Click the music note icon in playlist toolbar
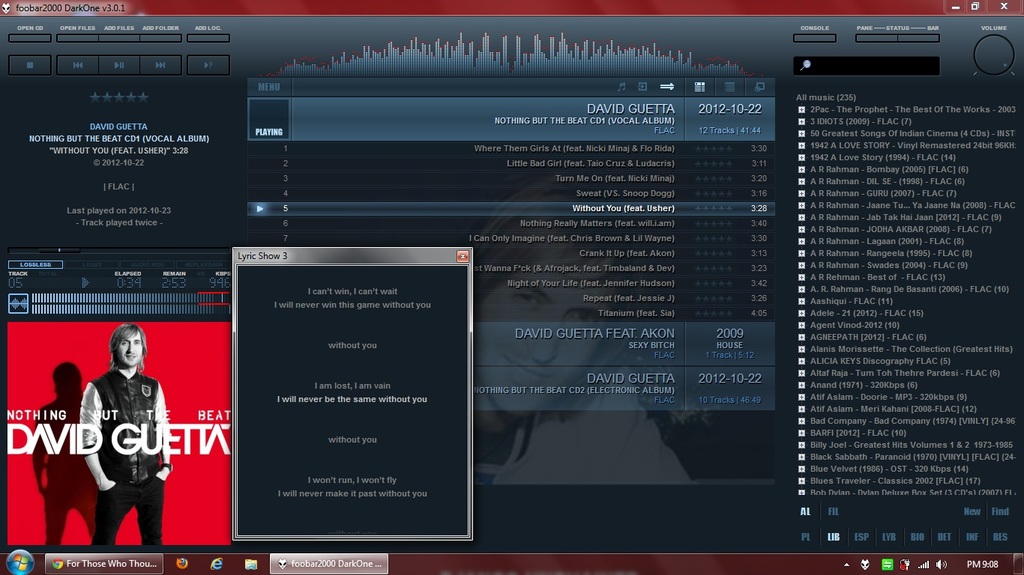The image size is (1024, 575). click(x=621, y=86)
